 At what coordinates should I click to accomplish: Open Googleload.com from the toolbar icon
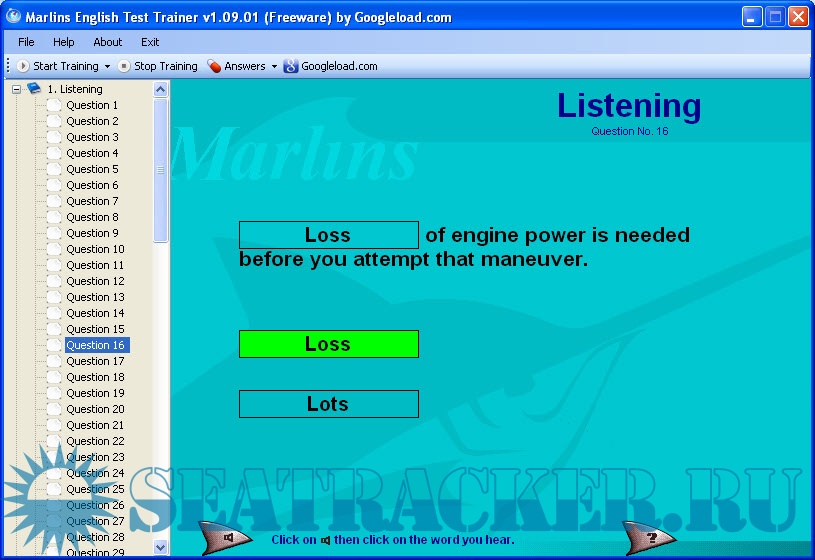(291, 66)
